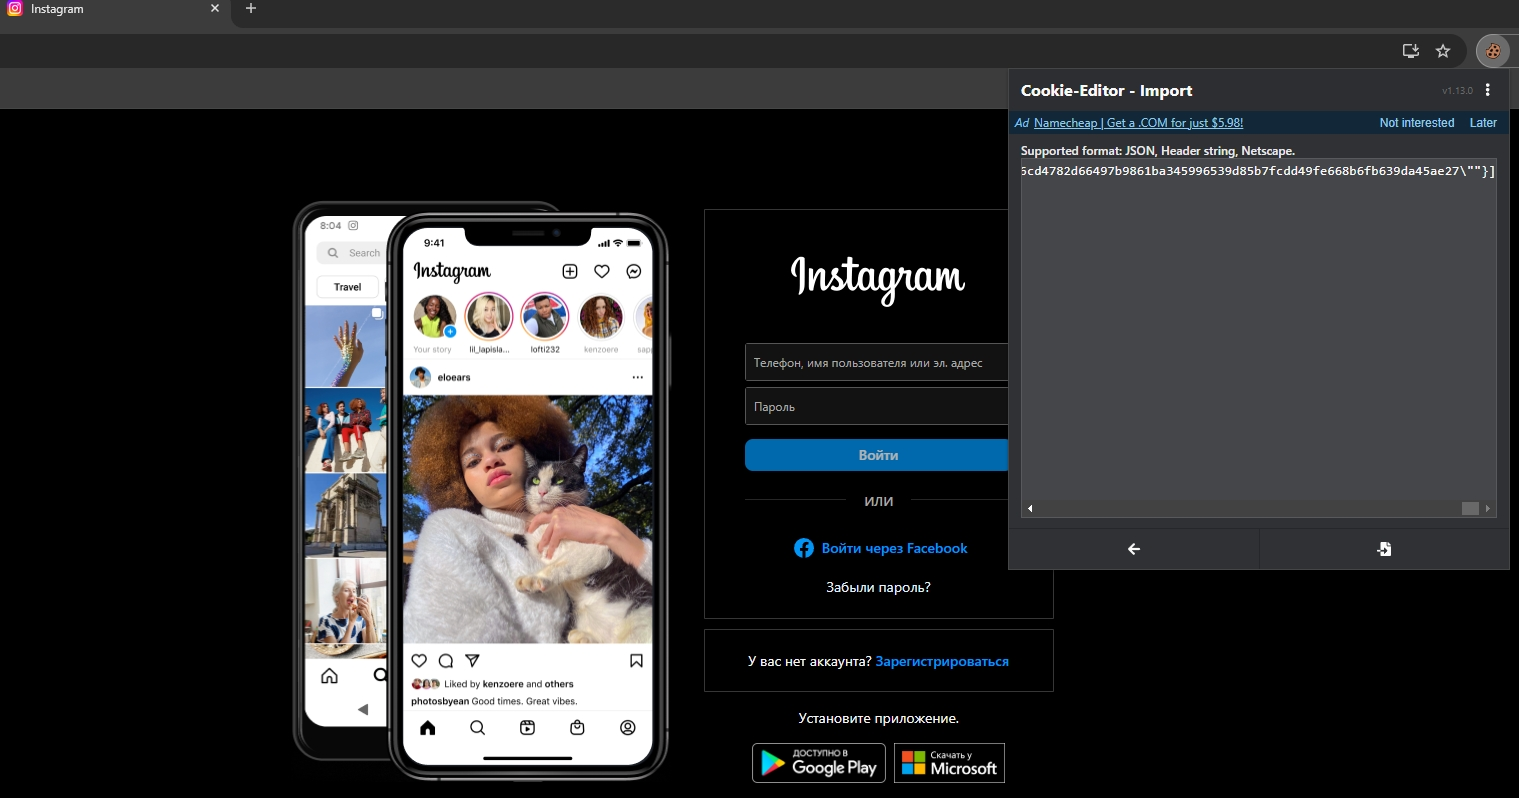
Task: Focus the Пароль password field
Action: (875, 407)
